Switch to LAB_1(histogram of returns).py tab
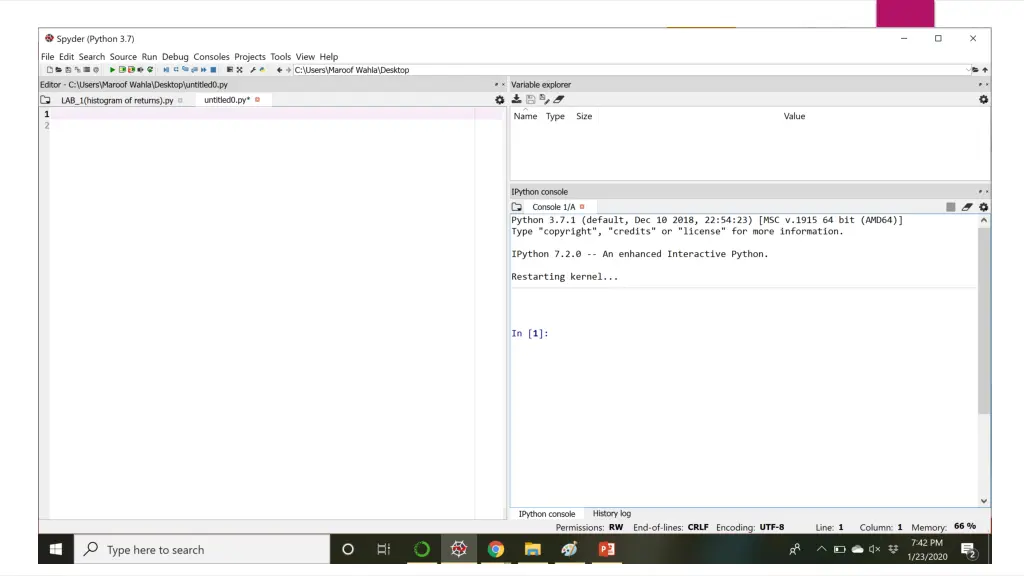The width and height of the screenshot is (1024, 576). 118,100
